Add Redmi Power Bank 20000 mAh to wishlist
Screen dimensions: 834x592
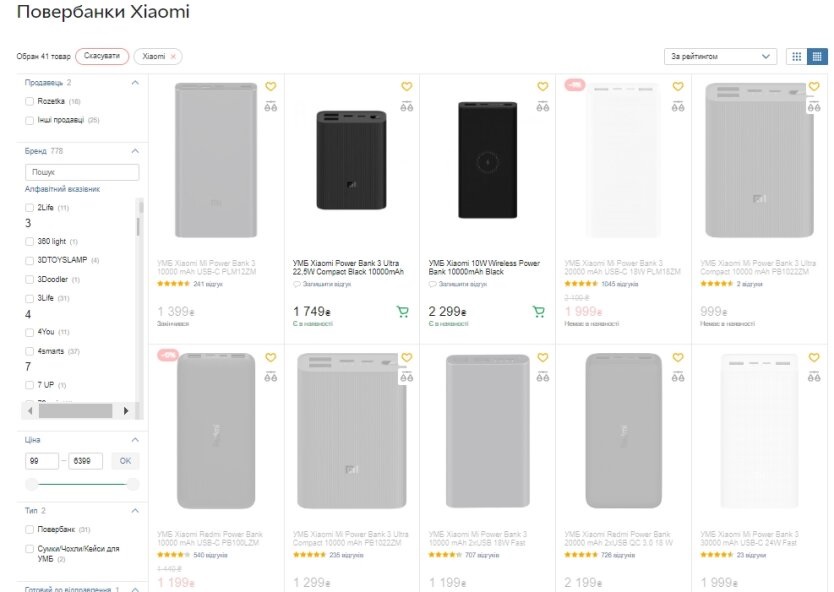678,357
